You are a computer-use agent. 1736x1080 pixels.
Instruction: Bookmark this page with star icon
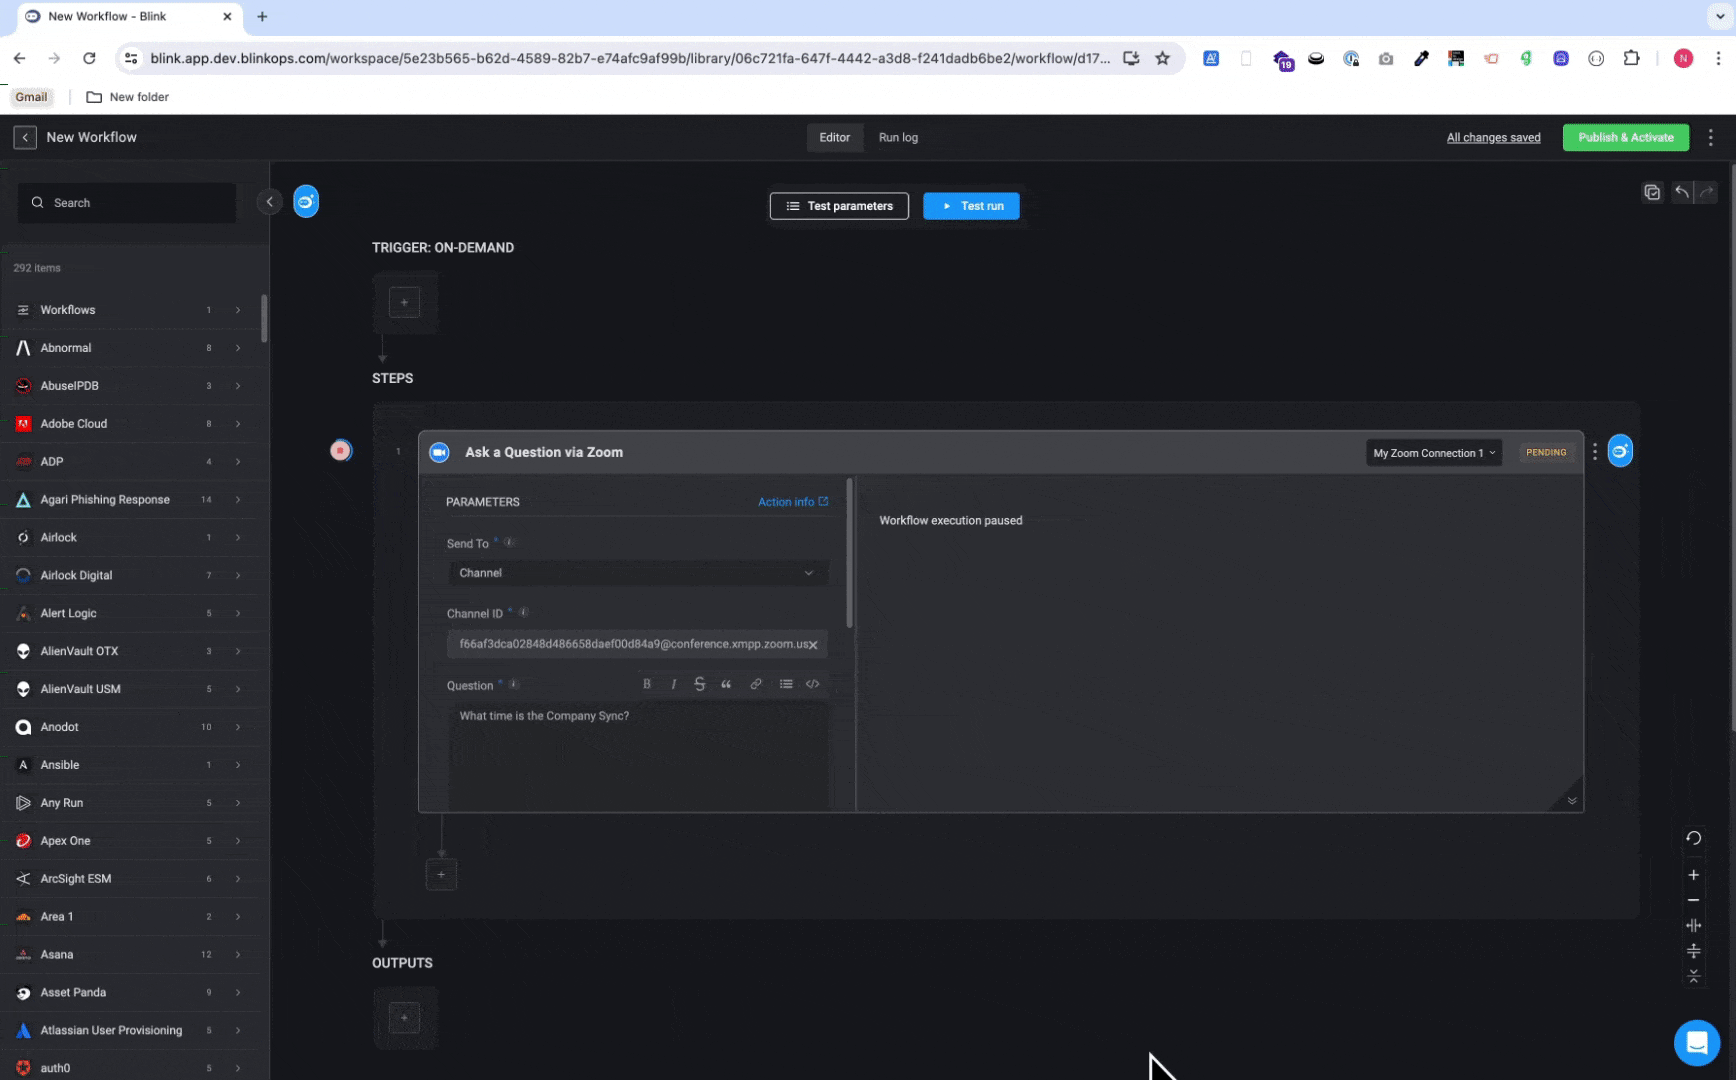(x=1162, y=59)
